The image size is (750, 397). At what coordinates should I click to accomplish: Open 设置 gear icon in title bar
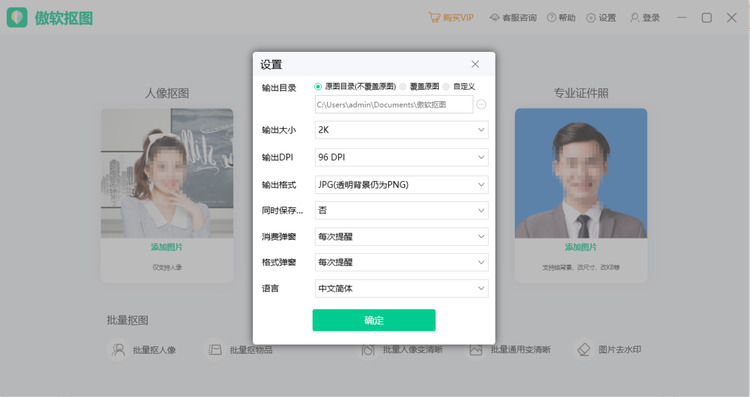point(591,18)
